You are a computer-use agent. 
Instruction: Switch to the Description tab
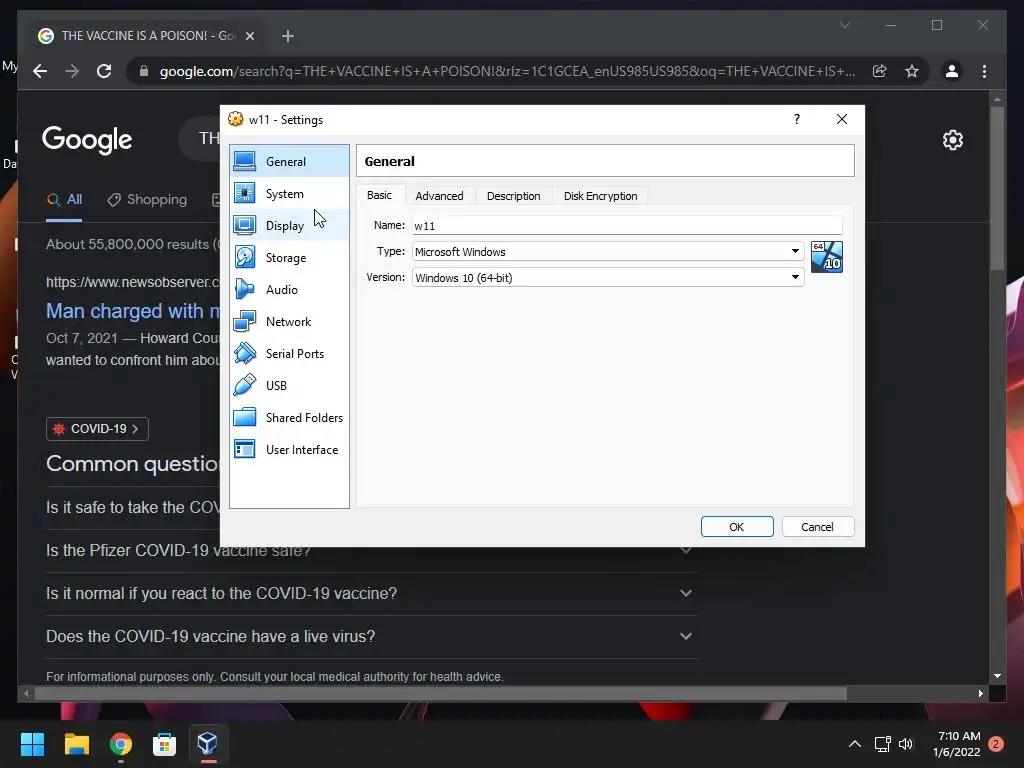[x=513, y=196]
